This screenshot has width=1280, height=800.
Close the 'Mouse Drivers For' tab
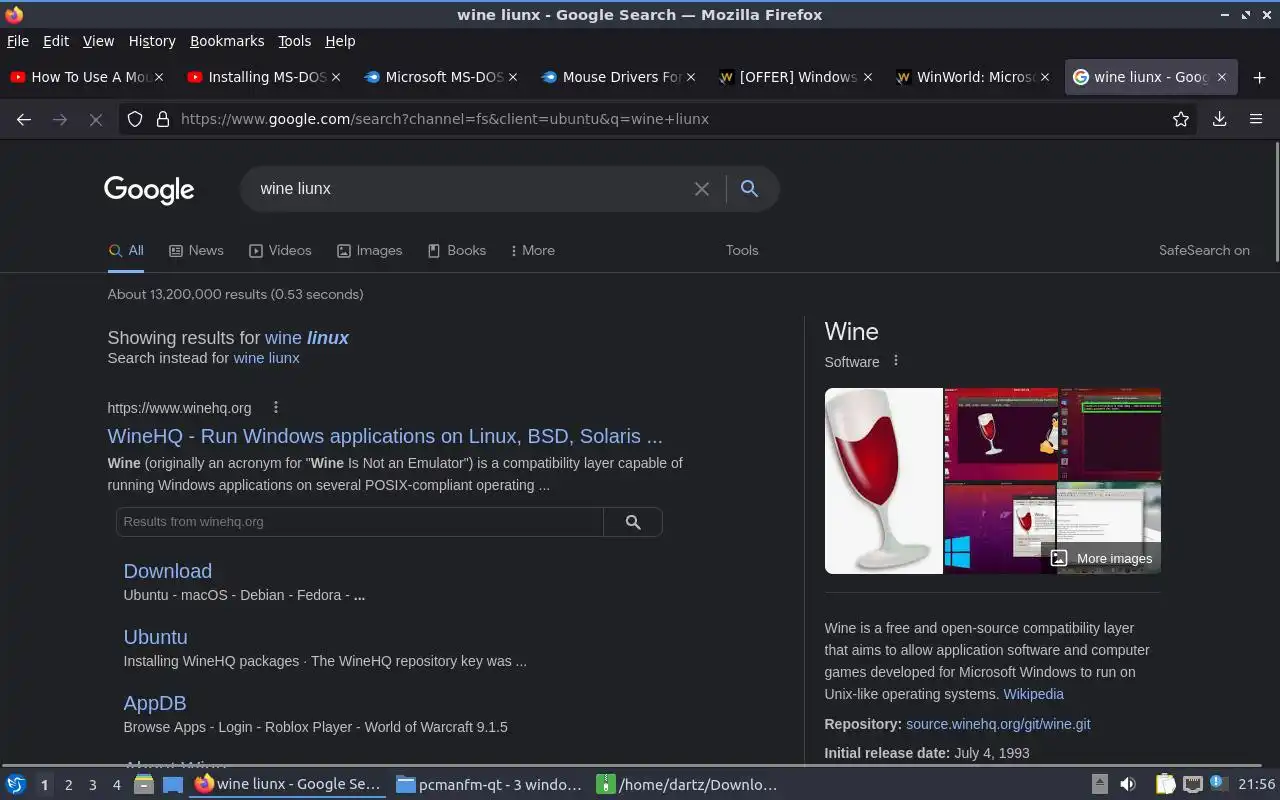691,77
